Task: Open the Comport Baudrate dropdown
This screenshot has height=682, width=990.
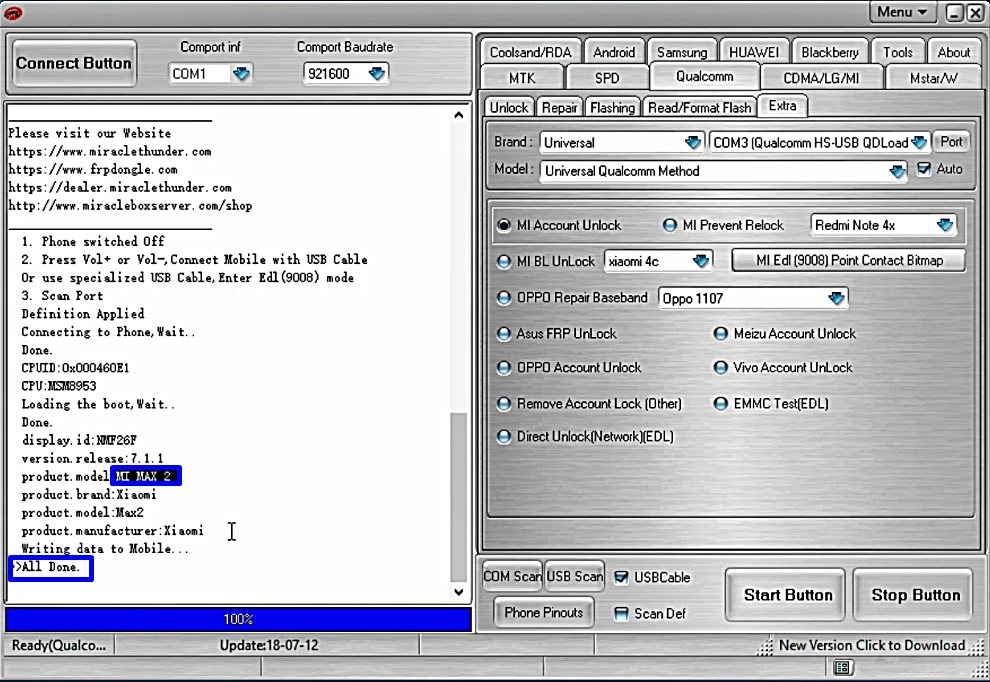Action: [376, 74]
